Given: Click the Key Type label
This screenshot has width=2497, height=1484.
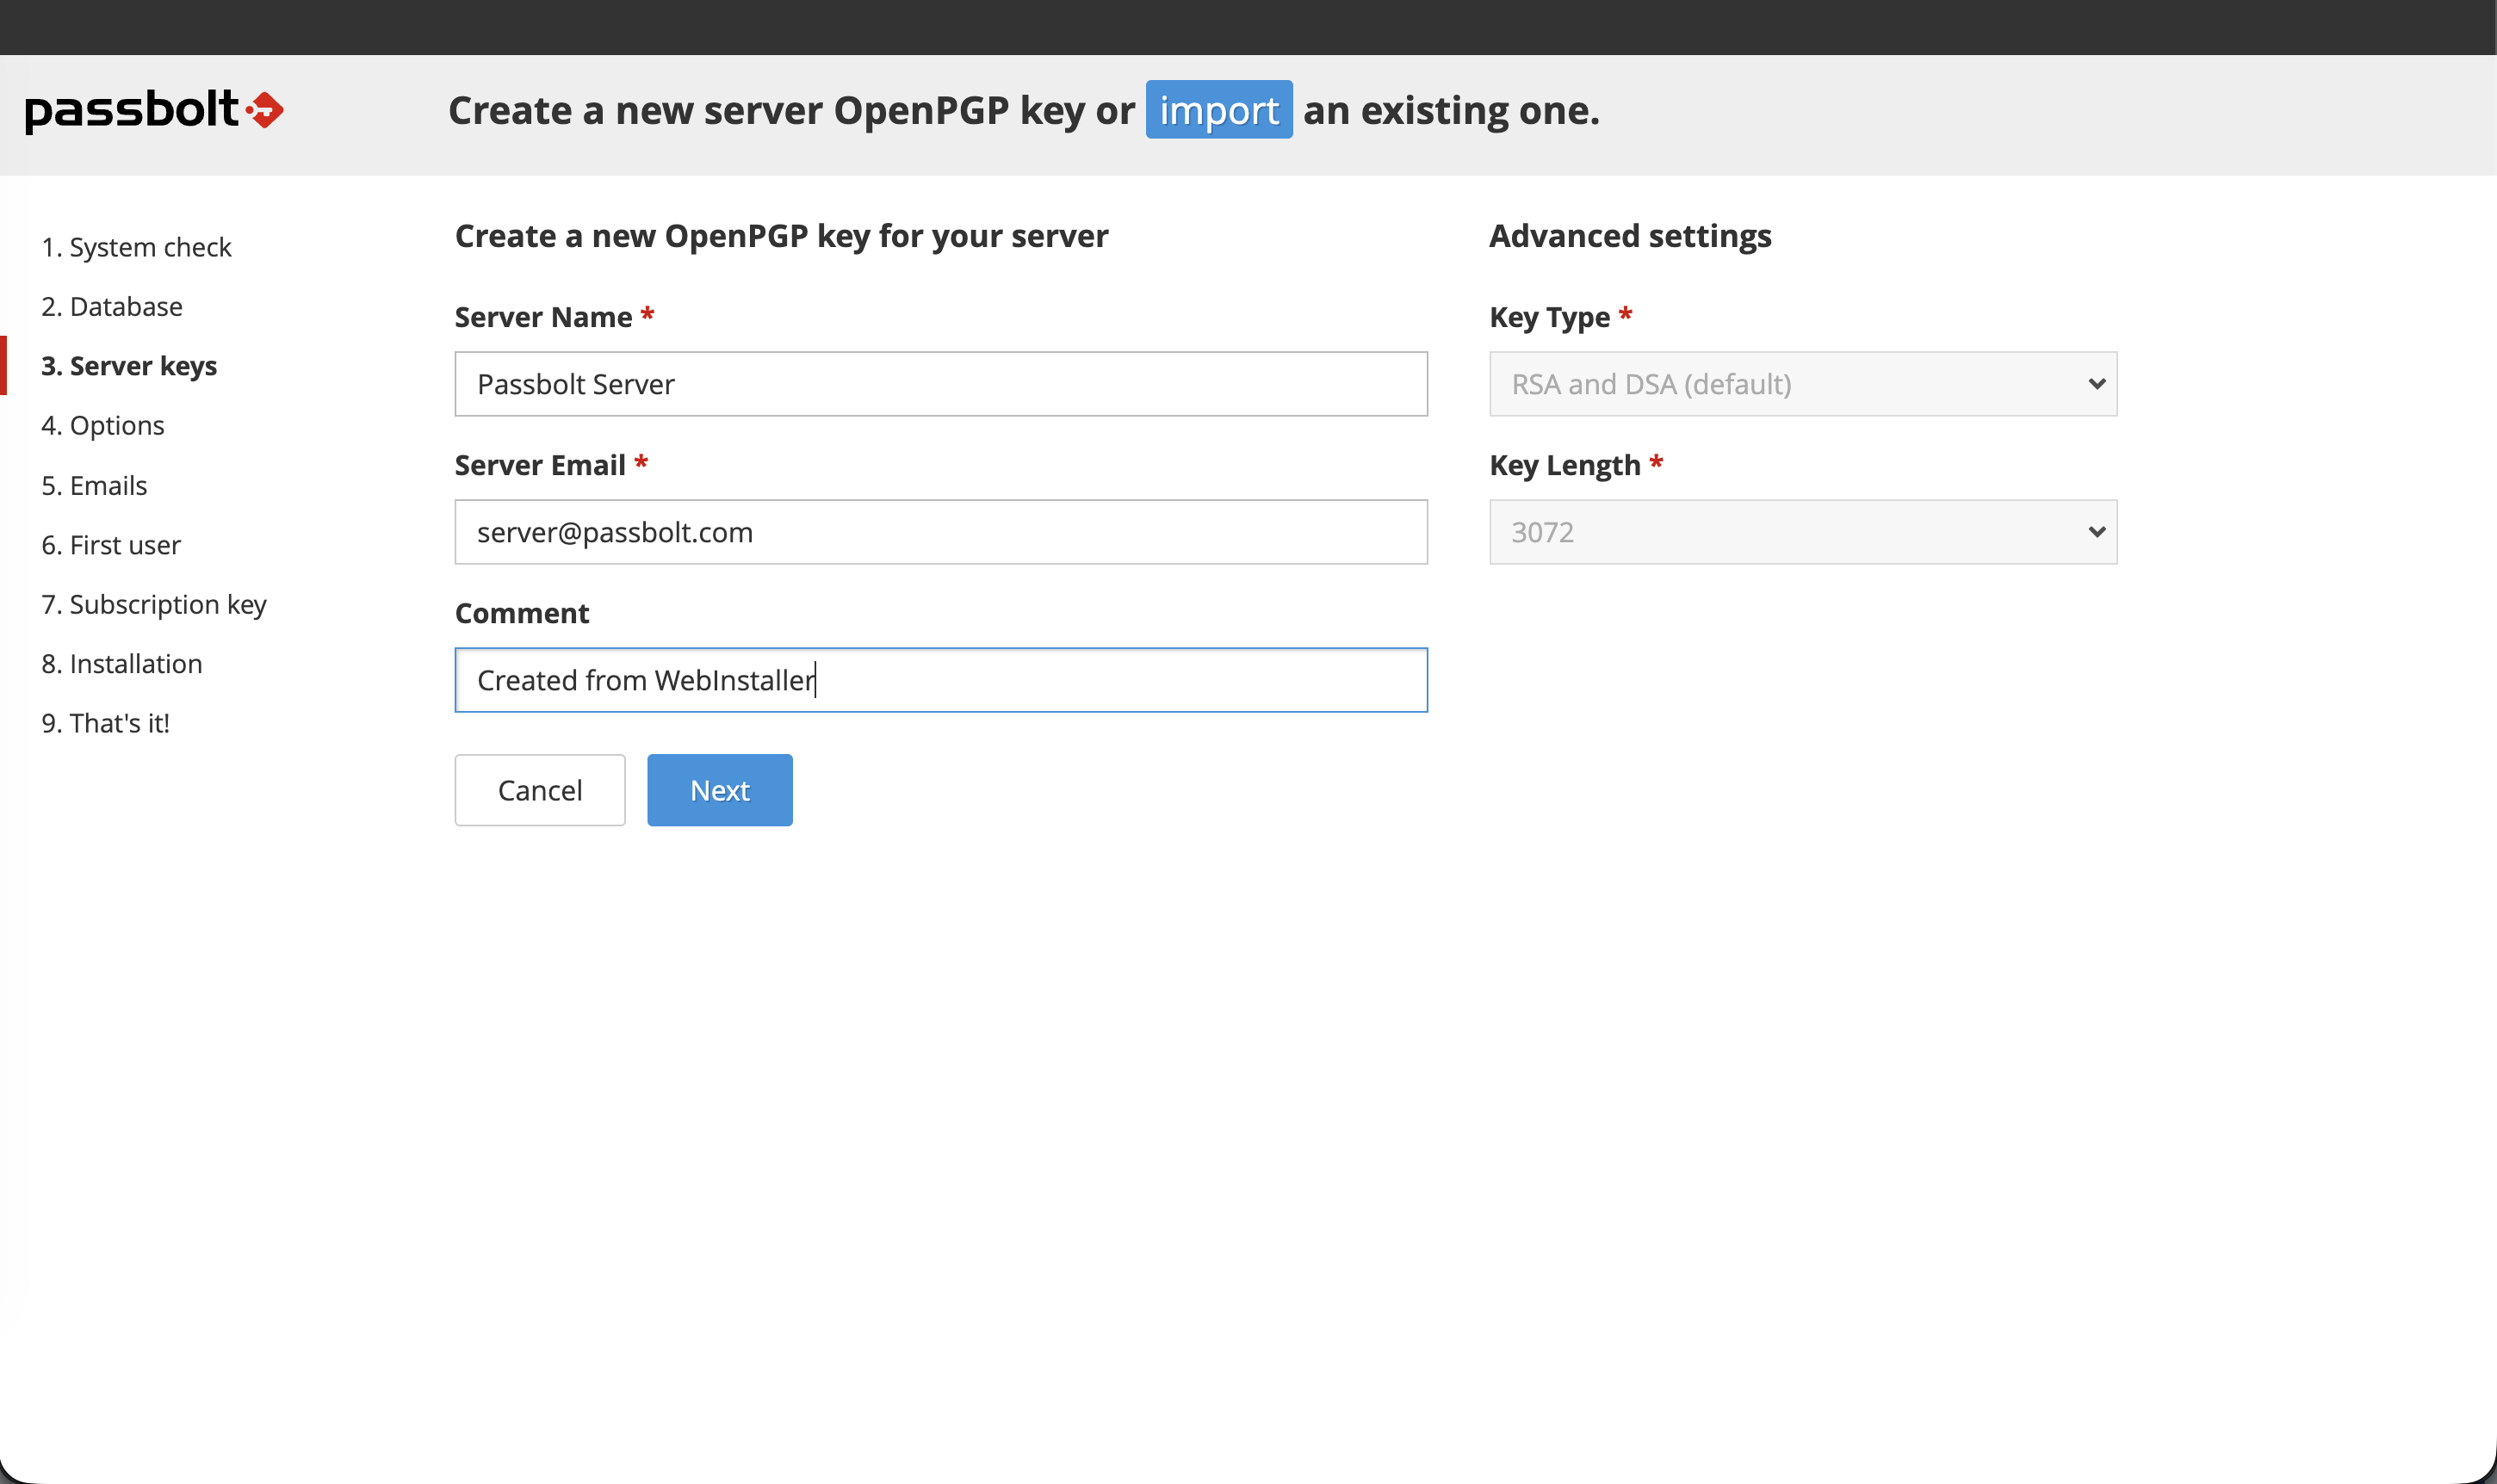Looking at the screenshot, I should pos(1549,317).
